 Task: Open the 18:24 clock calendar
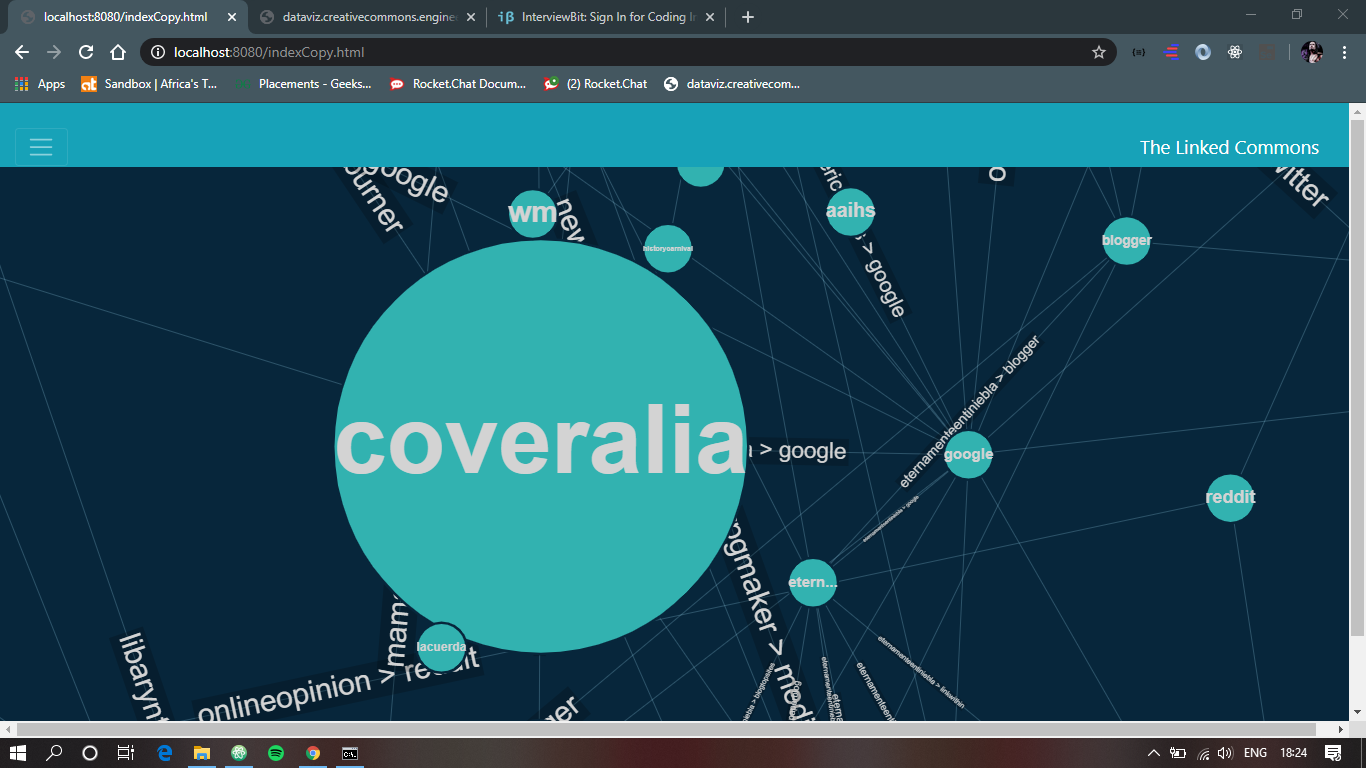[x=1294, y=753]
